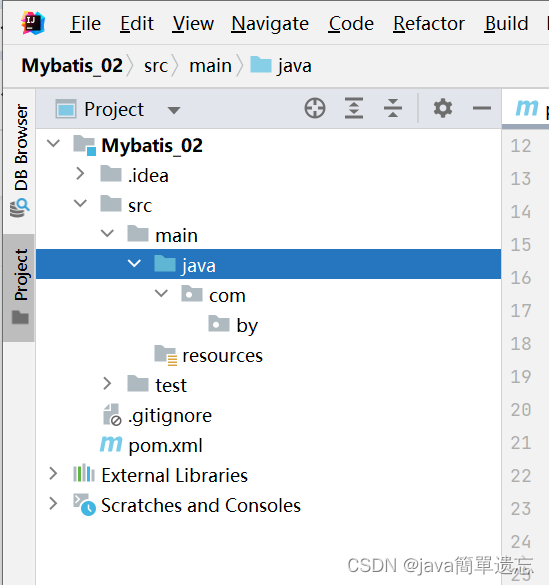Viewport: 549px width, 585px height.
Task: Click the DB Browser database icon
Action: (20, 208)
